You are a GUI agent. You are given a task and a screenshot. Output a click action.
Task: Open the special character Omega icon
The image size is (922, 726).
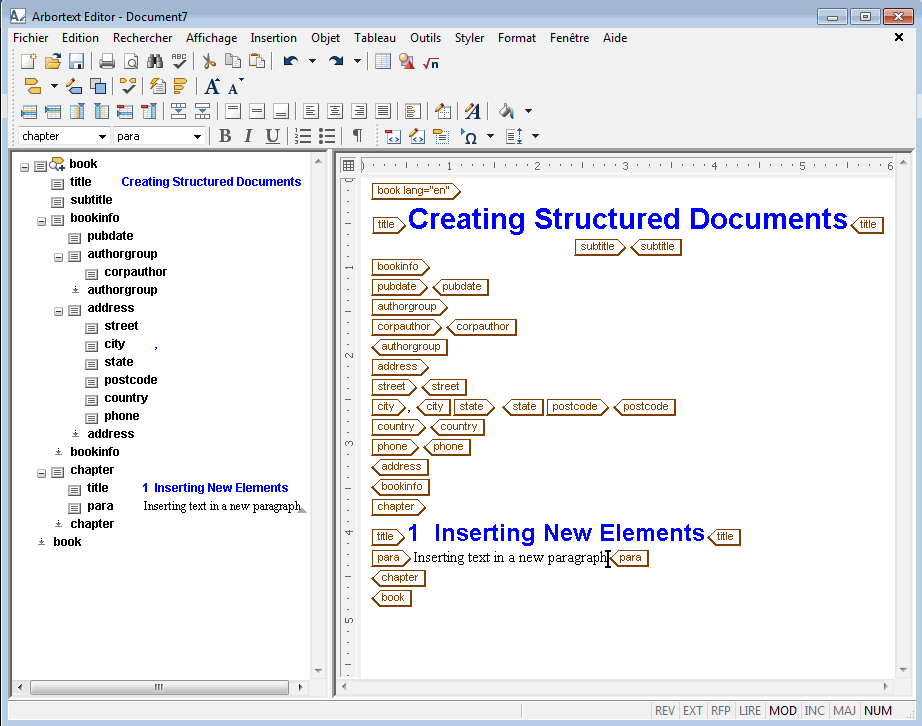coord(469,136)
